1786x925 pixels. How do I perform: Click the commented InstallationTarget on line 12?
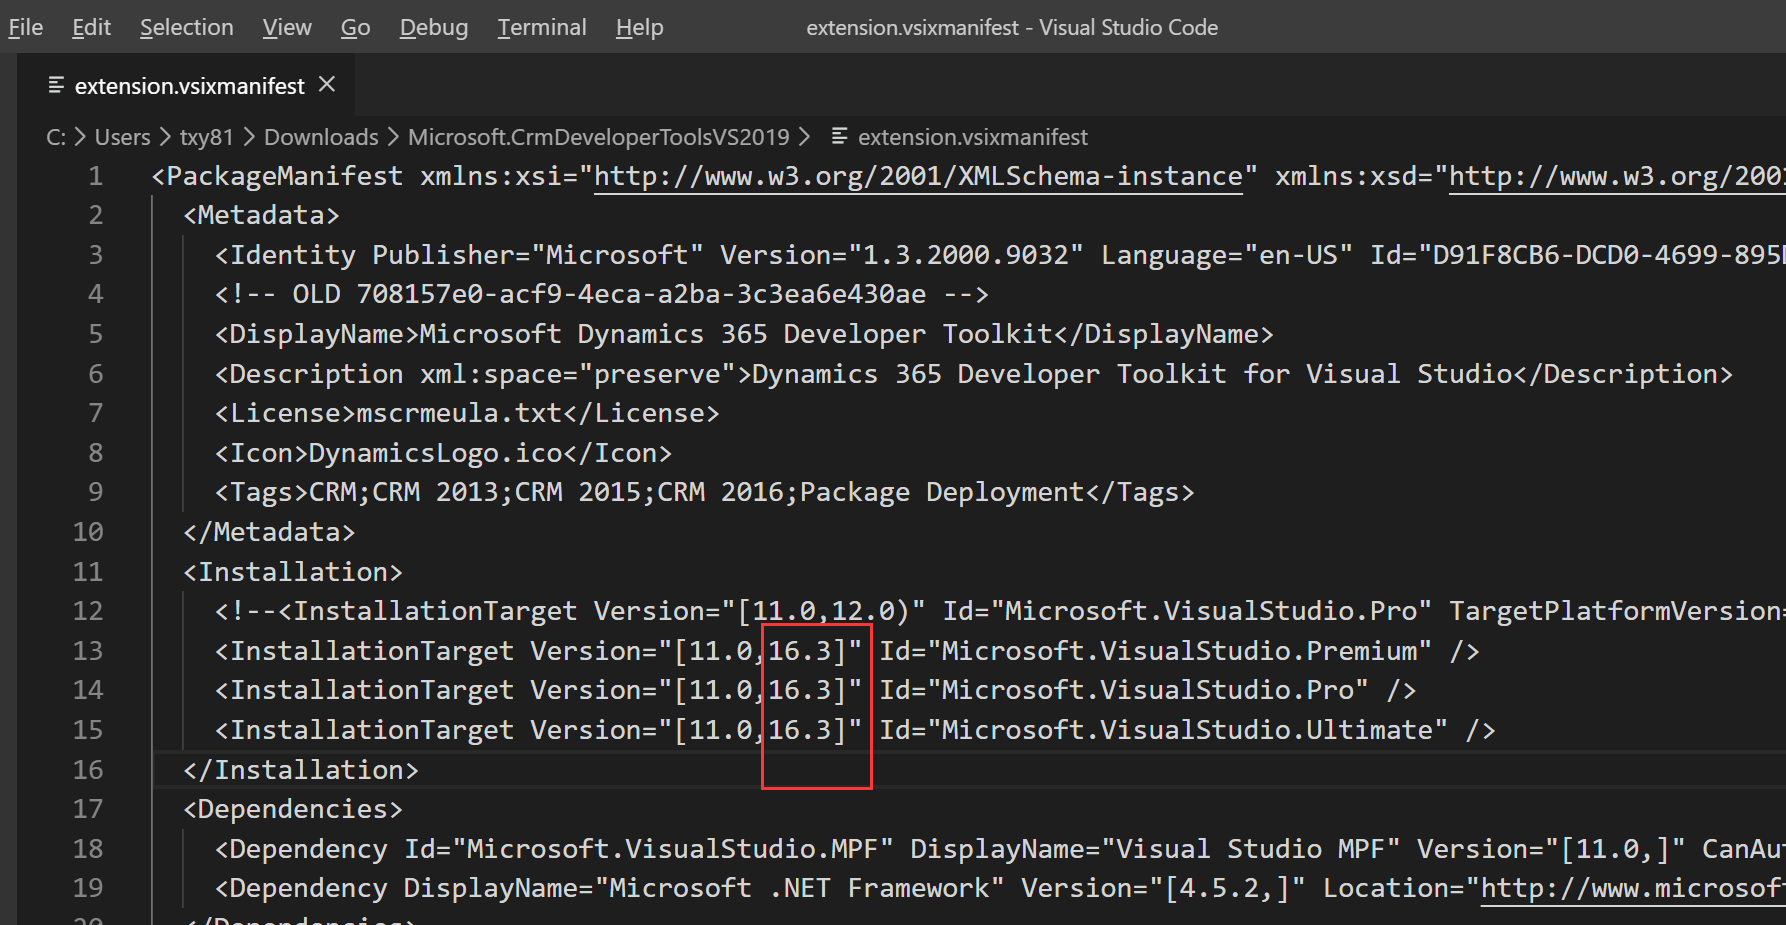(1000, 611)
